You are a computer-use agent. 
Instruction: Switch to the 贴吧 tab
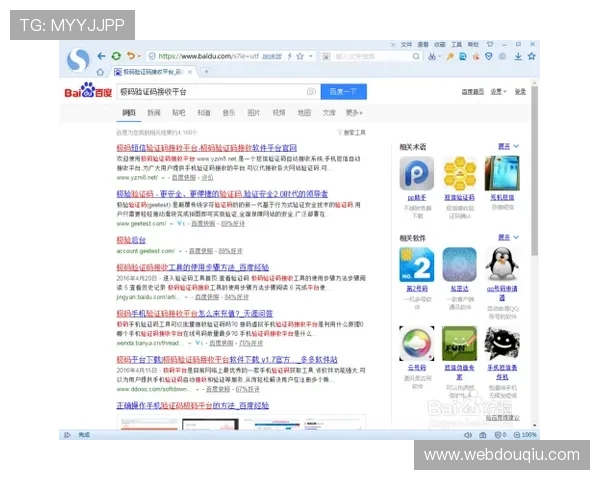179,113
